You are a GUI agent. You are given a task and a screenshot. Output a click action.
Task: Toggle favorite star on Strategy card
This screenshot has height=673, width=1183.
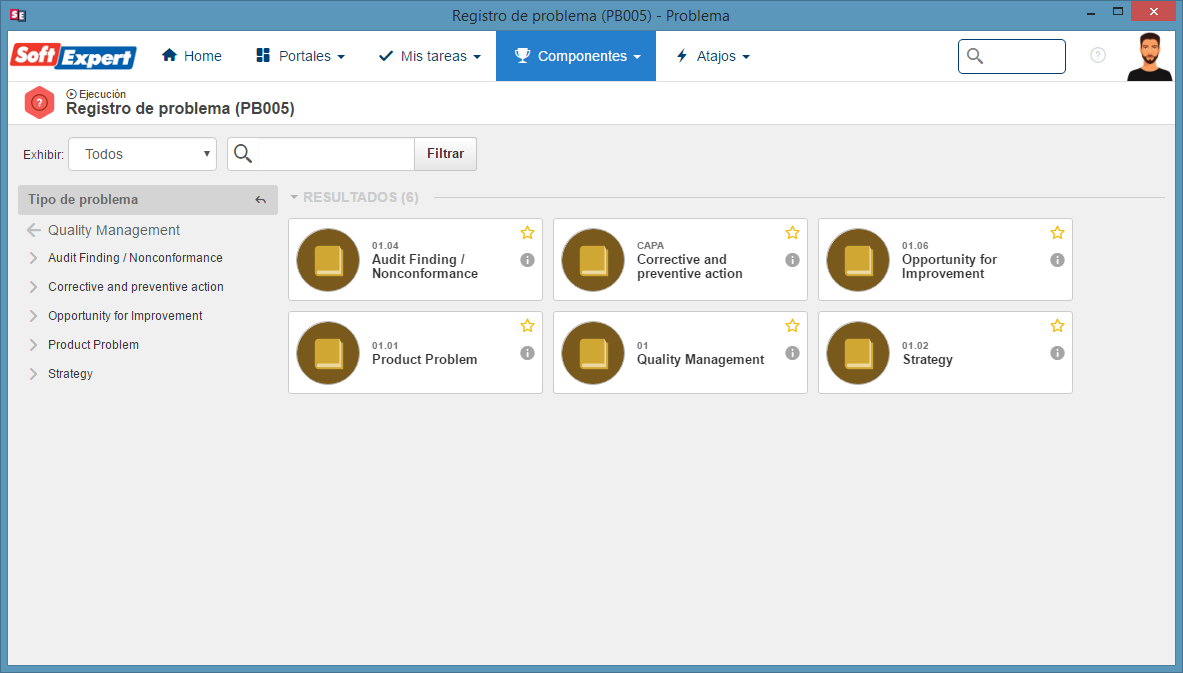(x=1057, y=325)
